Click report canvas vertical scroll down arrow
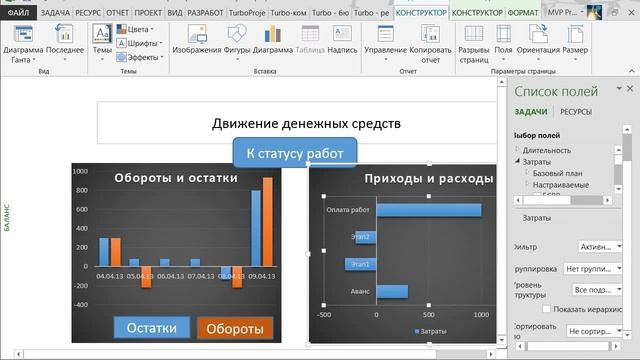 (502, 340)
